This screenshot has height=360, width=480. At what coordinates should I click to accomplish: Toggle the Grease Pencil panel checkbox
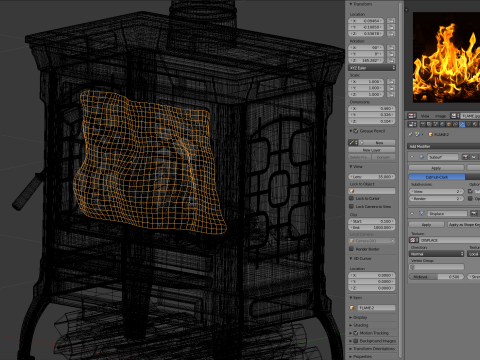[356, 131]
